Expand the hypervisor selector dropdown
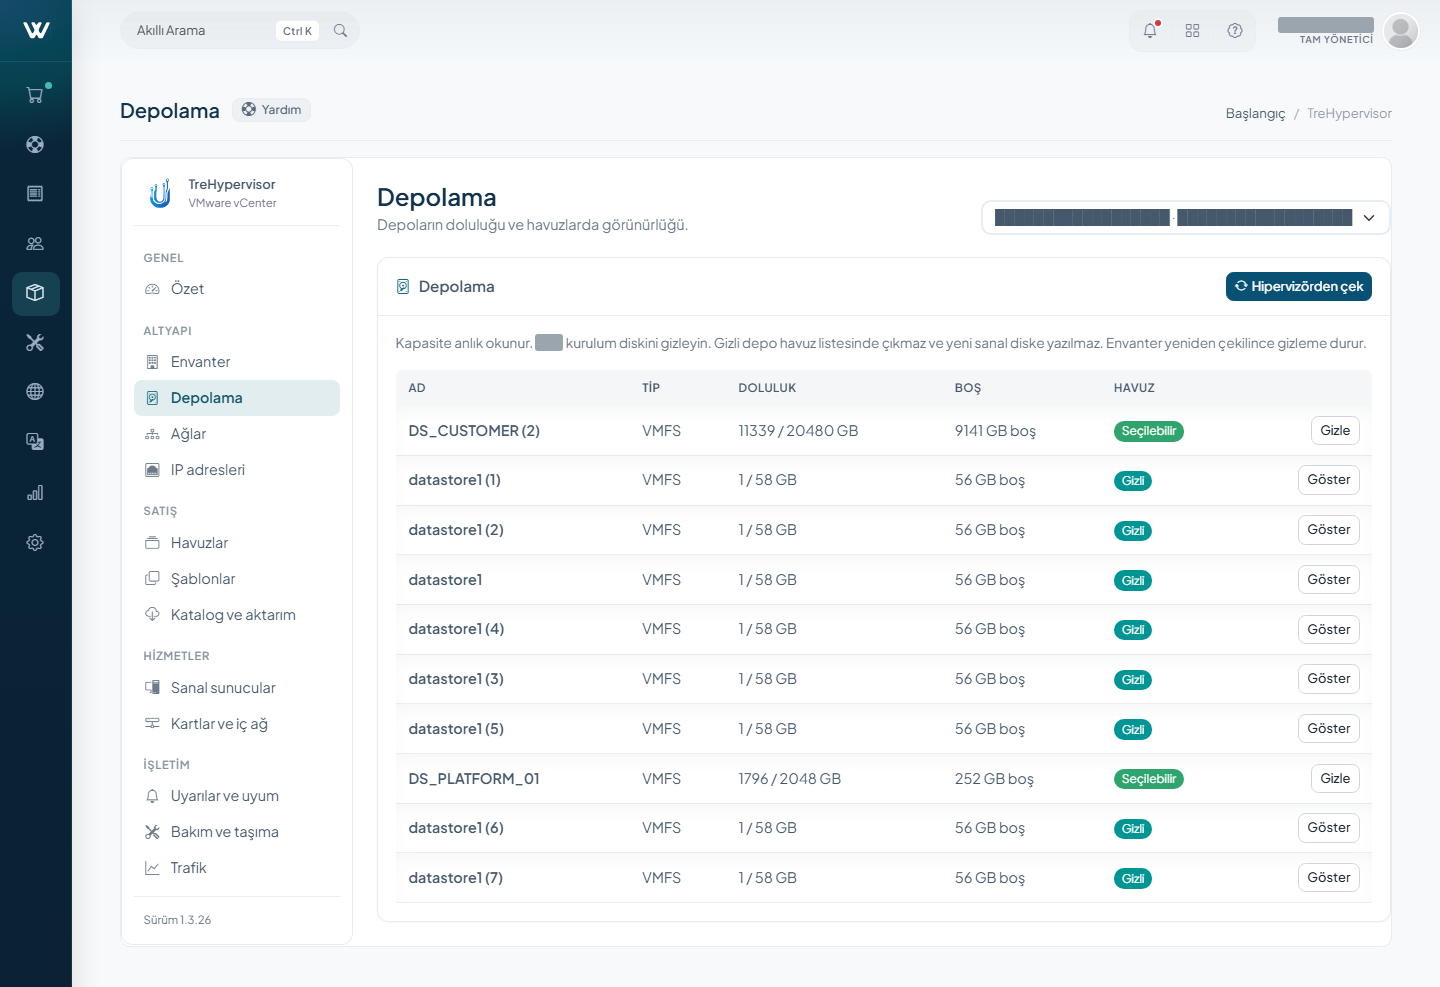This screenshot has width=1440, height=987. (x=1186, y=218)
